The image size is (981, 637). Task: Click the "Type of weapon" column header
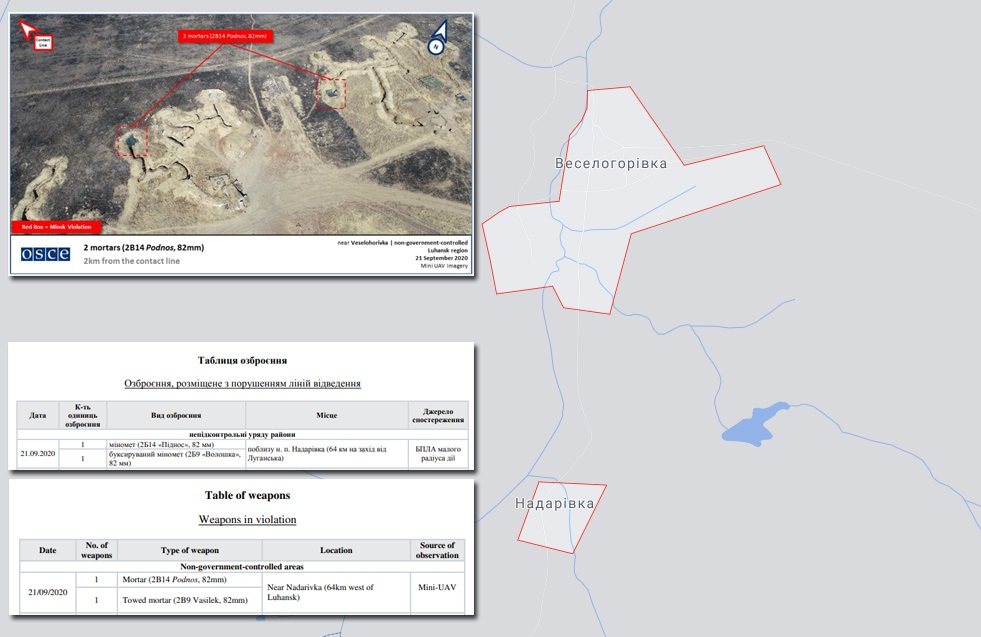tap(189, 550)
